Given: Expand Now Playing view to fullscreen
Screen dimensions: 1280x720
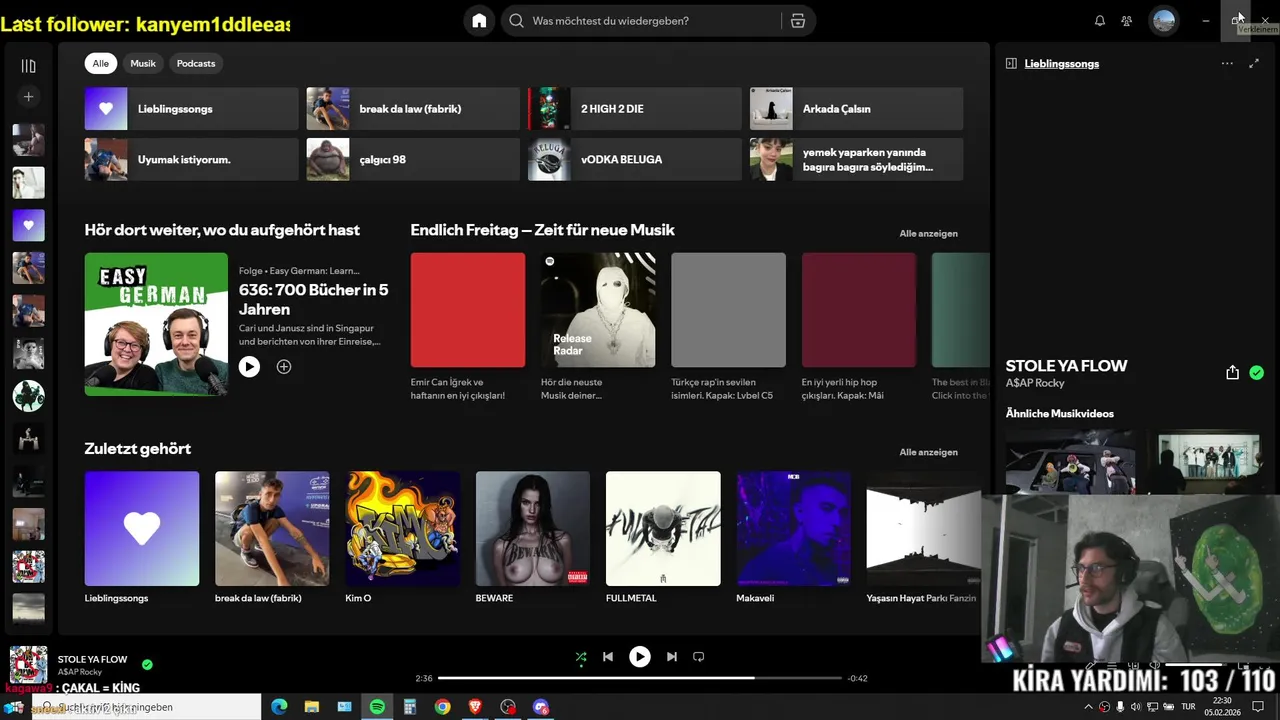Looking at the screenshot, I should pyautogui.click(x=1254, y=63).
